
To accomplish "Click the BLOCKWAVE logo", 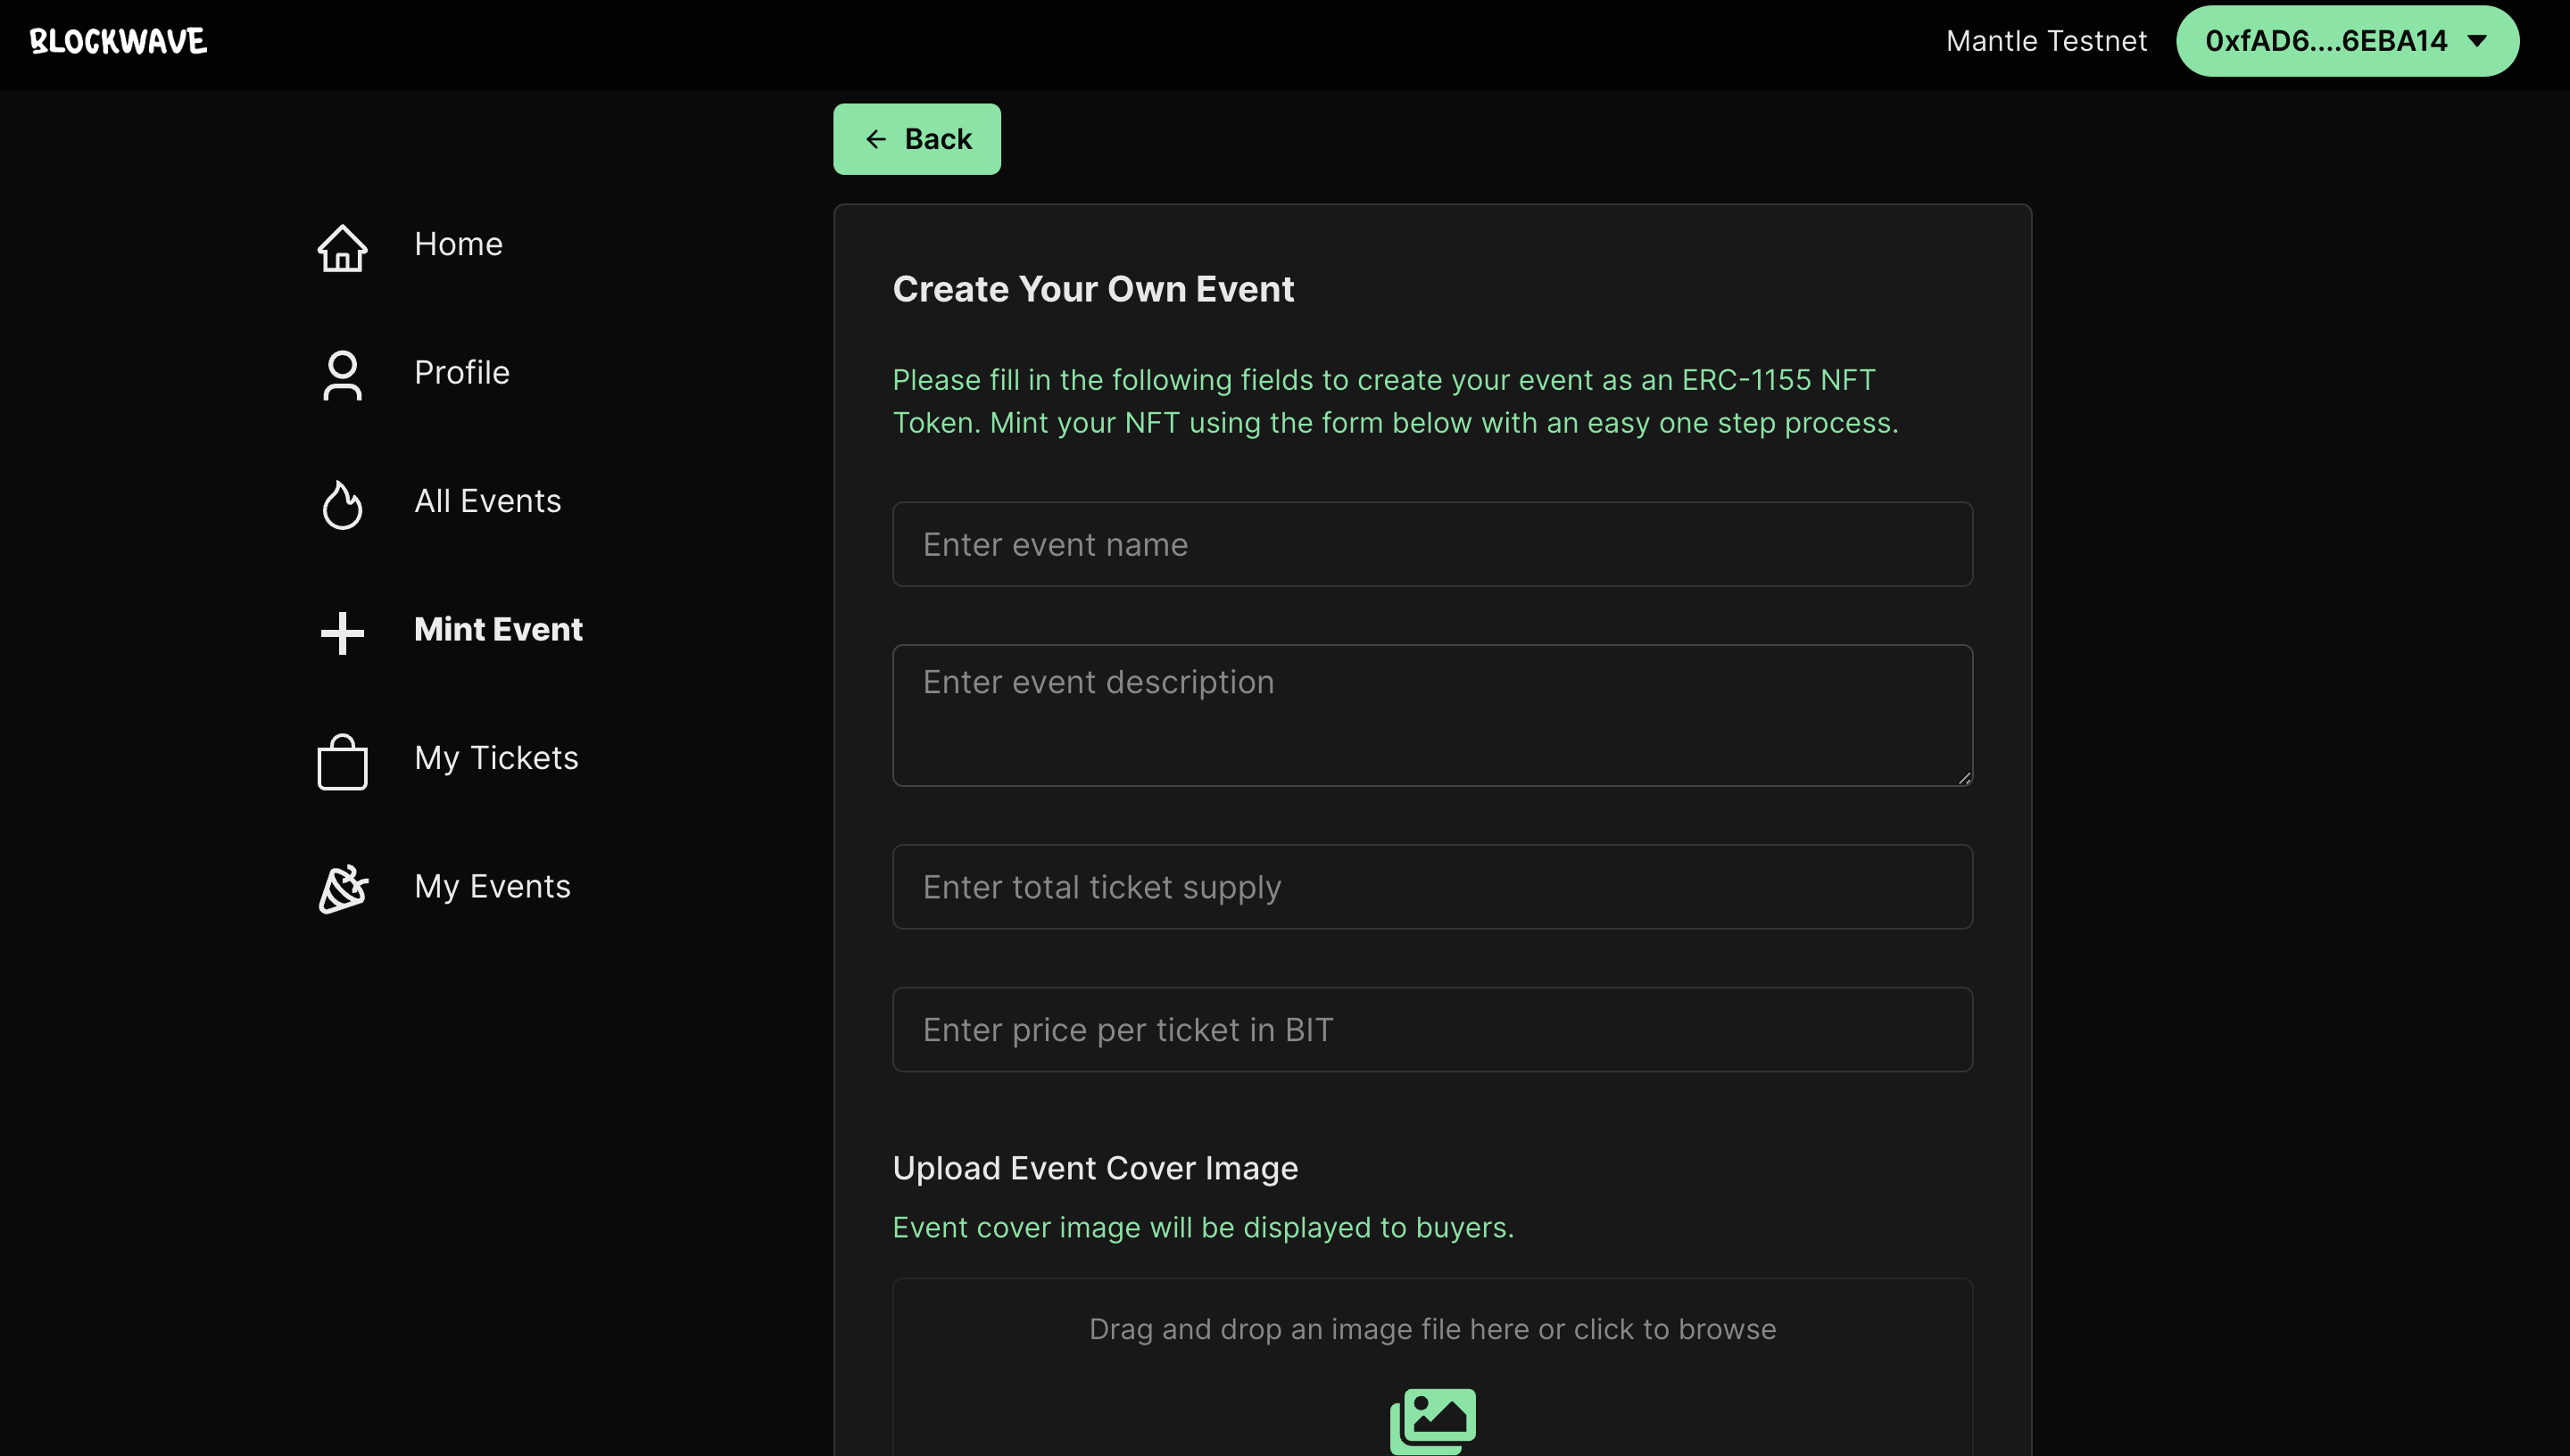I will [x=118, y=41].
